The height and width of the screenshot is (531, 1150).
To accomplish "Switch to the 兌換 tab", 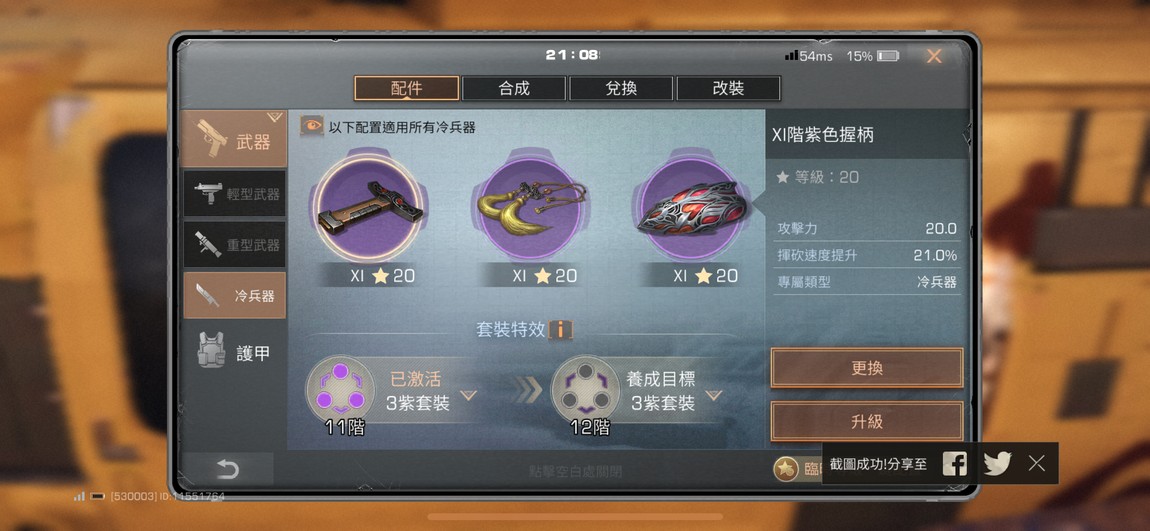I will pyautogui.click(x=621, y=89).
